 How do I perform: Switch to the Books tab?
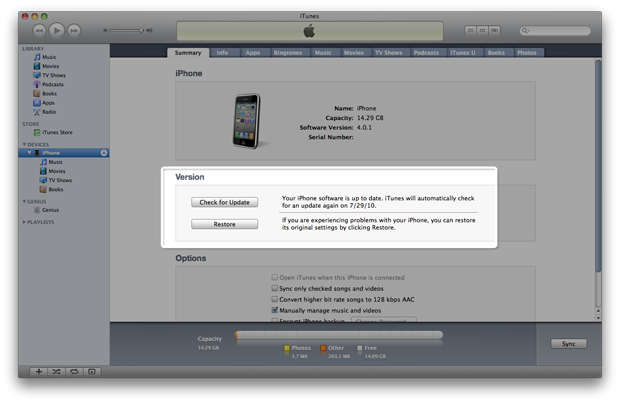(x=496, y=53)
